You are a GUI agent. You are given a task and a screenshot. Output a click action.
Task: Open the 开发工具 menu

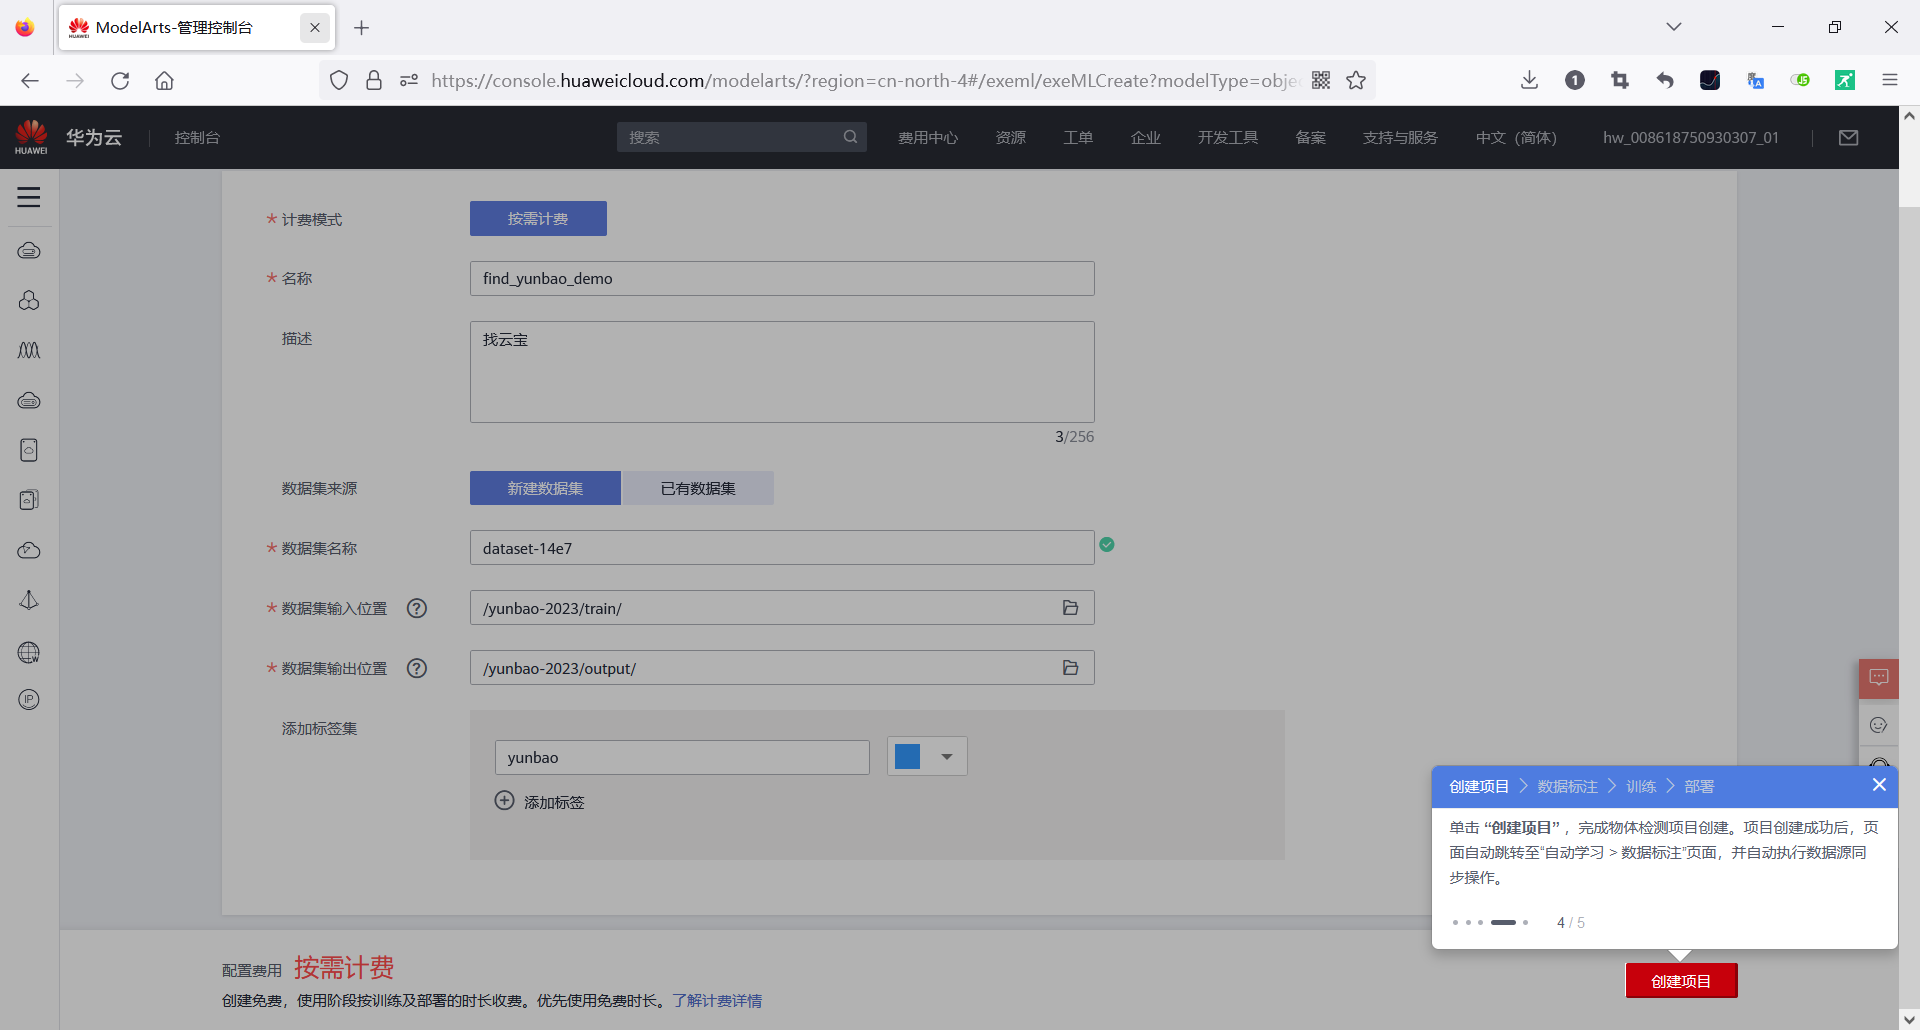(1228, 137)
